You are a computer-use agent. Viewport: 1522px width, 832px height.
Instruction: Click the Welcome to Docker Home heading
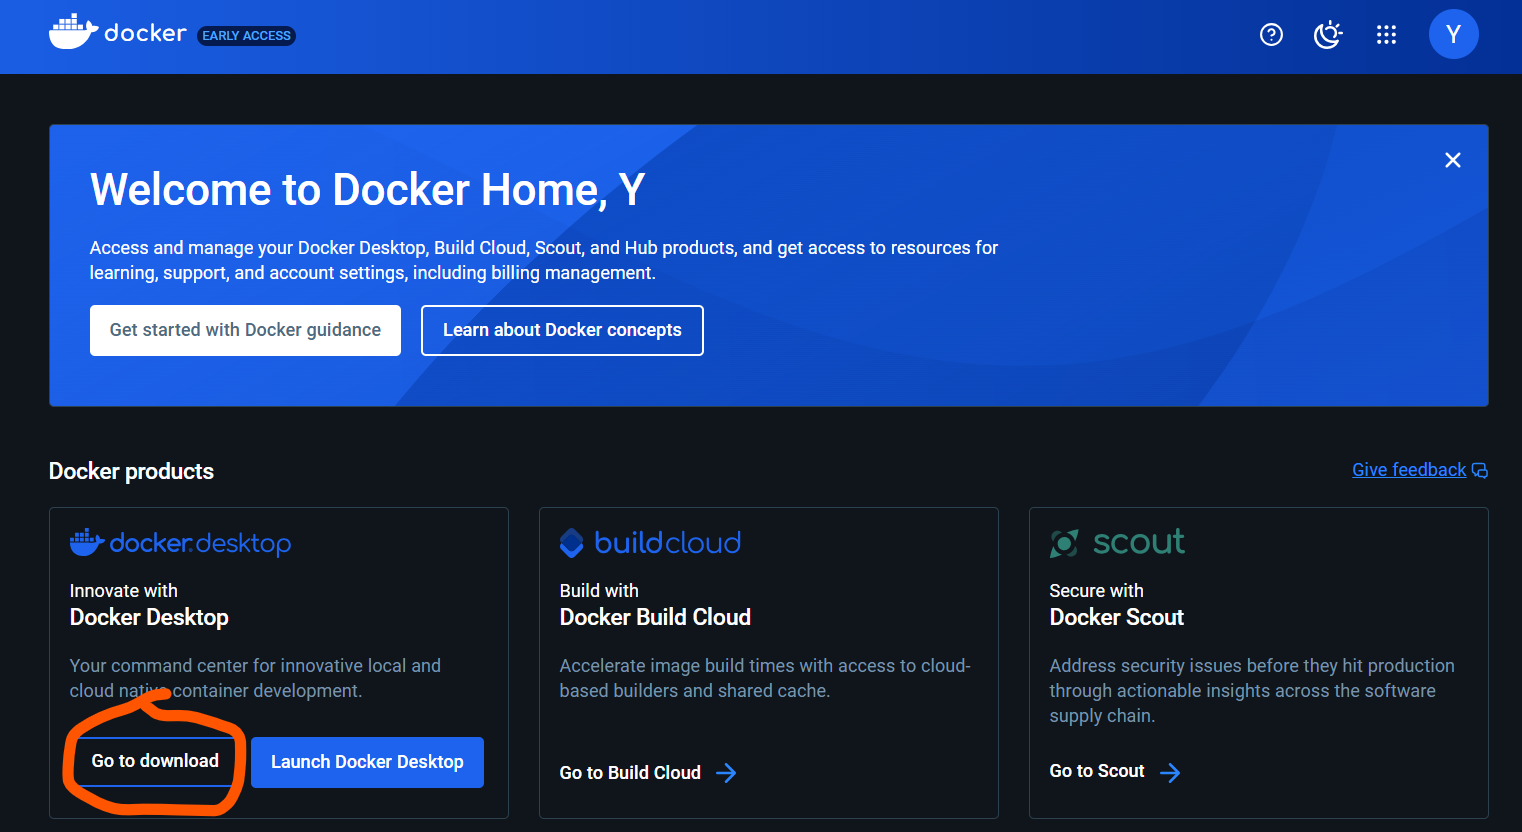click(367, 189)
